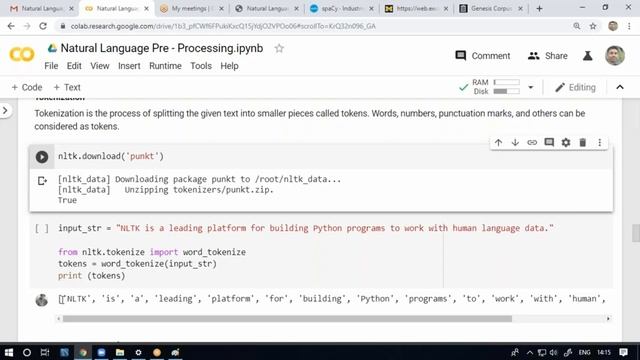Share the notebook
The height and width of the screenshot is (360, 640).
point(547,56)
